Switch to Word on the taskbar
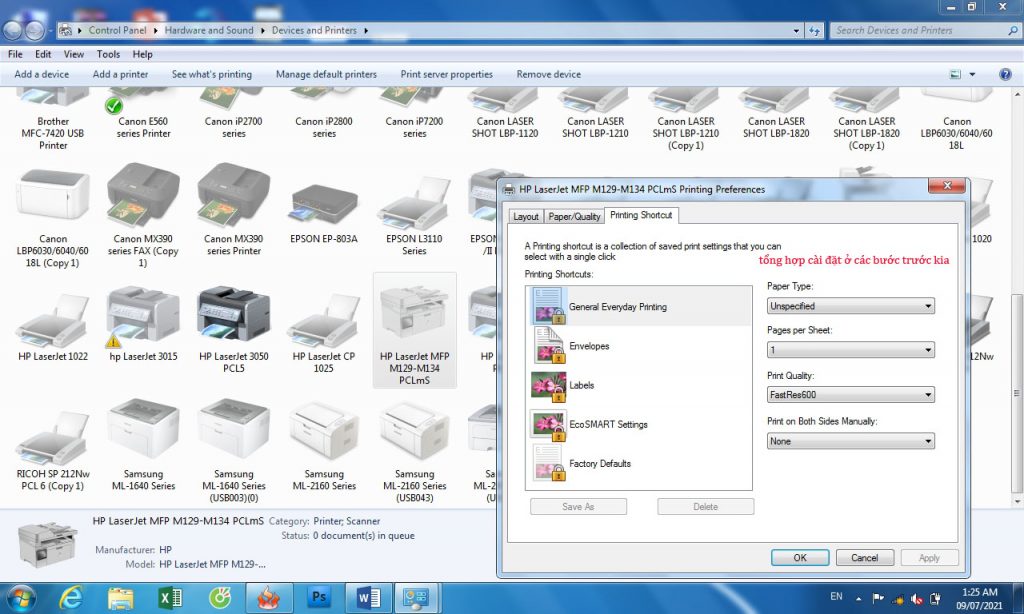This screenshot has width=1024, height=614. [x=368, y=598]
